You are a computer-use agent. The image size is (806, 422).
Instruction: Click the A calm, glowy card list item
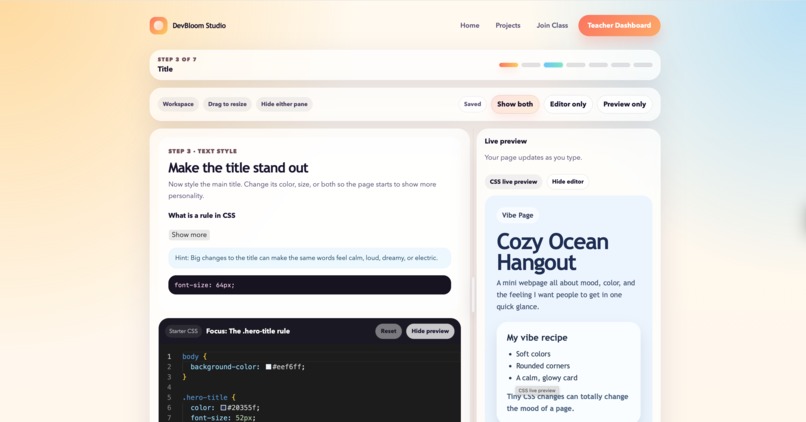pos(546,378)
